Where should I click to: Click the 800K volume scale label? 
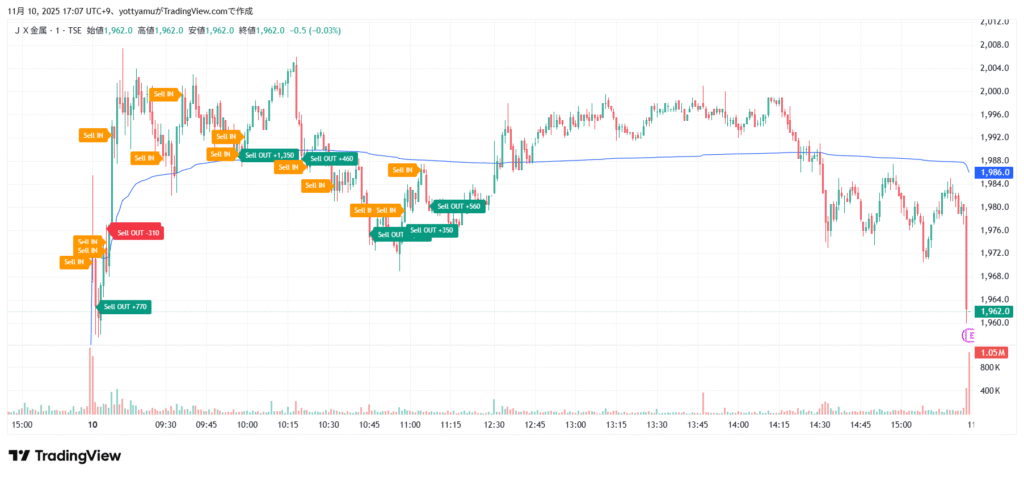991,368
